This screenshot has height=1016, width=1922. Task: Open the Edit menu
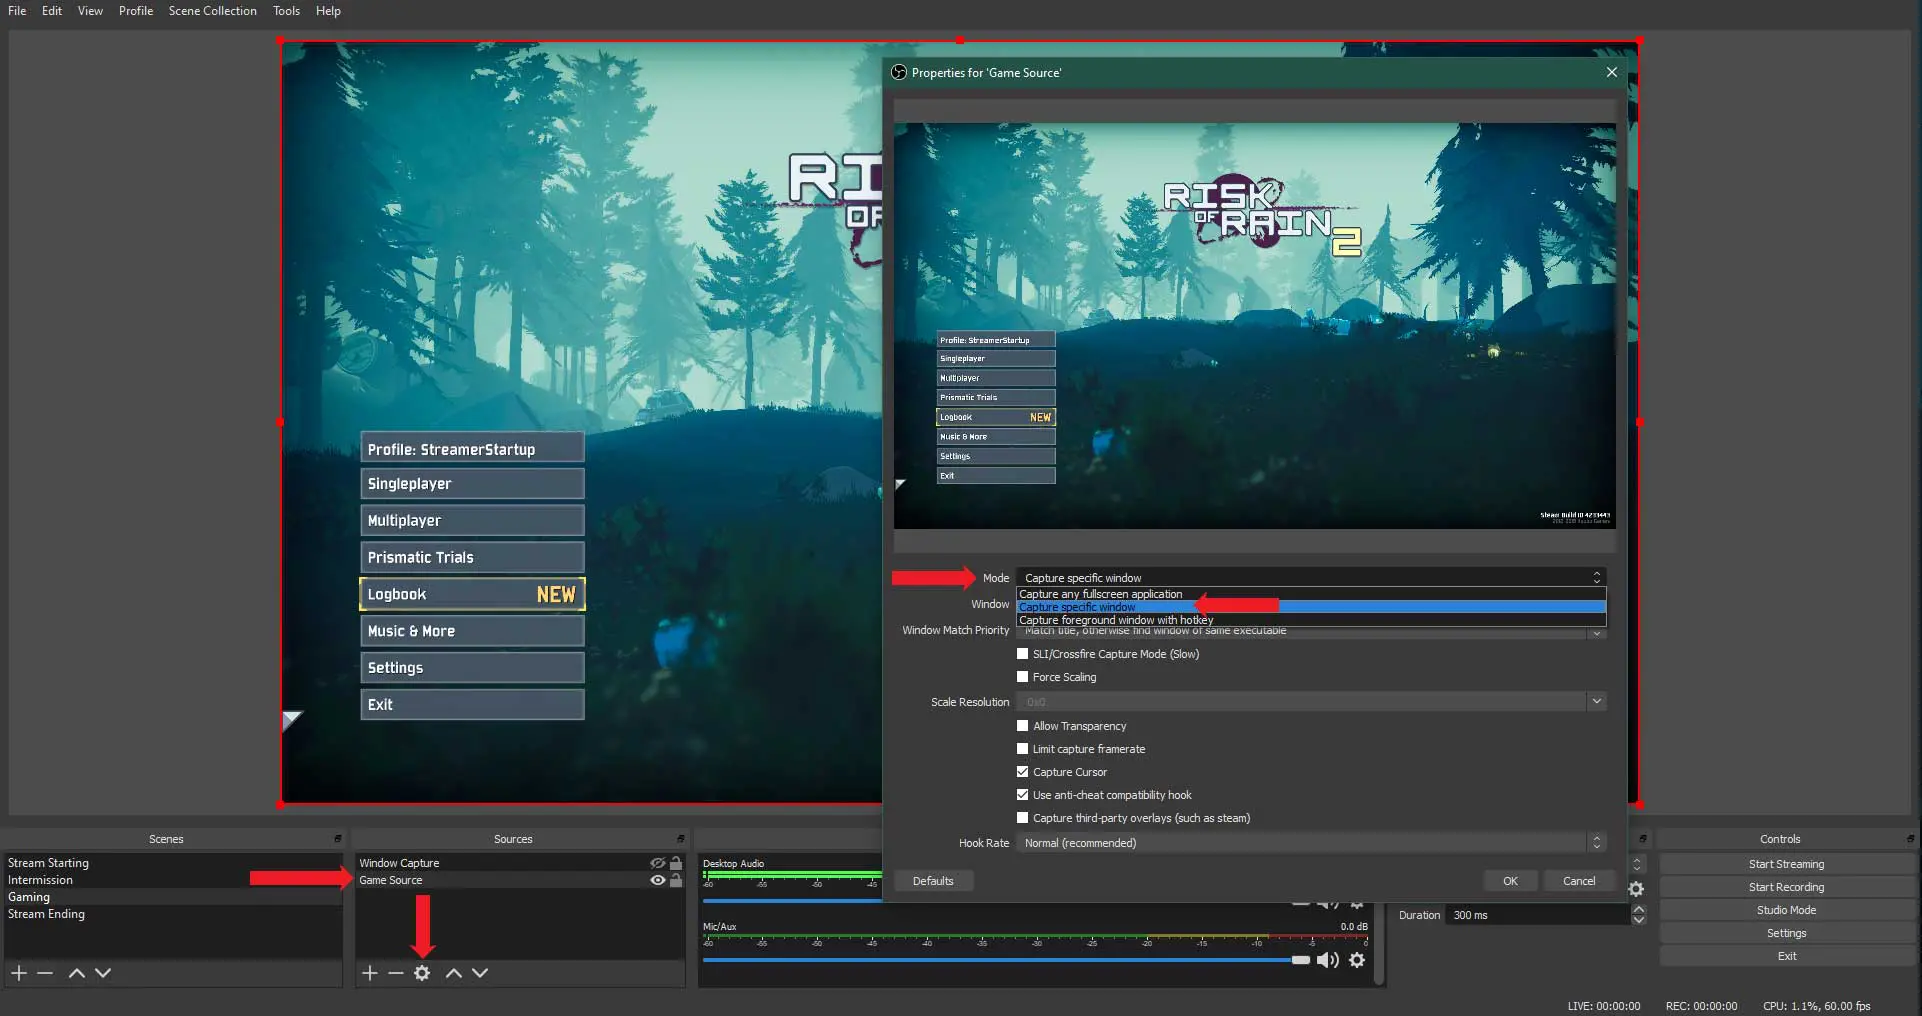(x=52, y=11)
